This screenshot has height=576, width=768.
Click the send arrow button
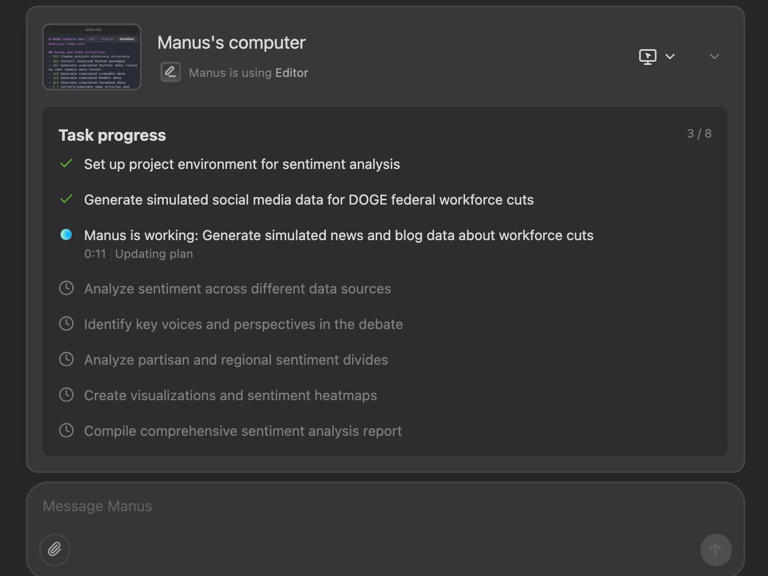(715, 549)
